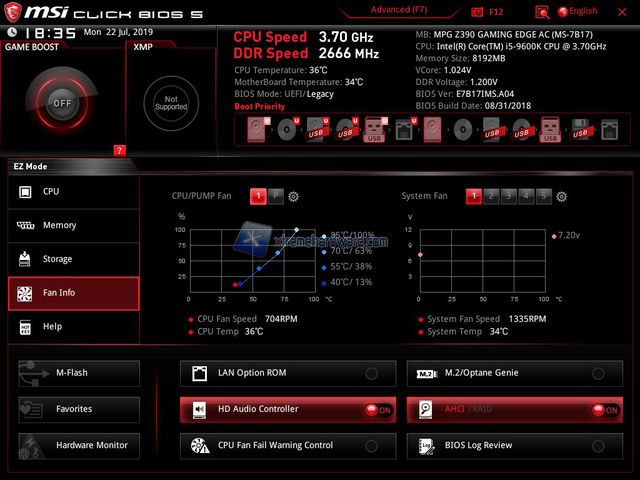
Task: Enable CPU Fan Fail Warning Control
Action: pos(372,445)
